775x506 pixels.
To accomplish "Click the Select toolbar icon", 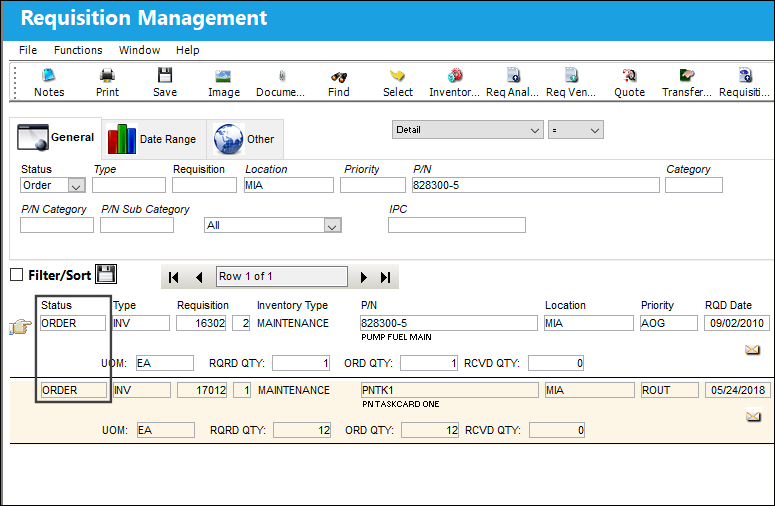I will (397, 76).
